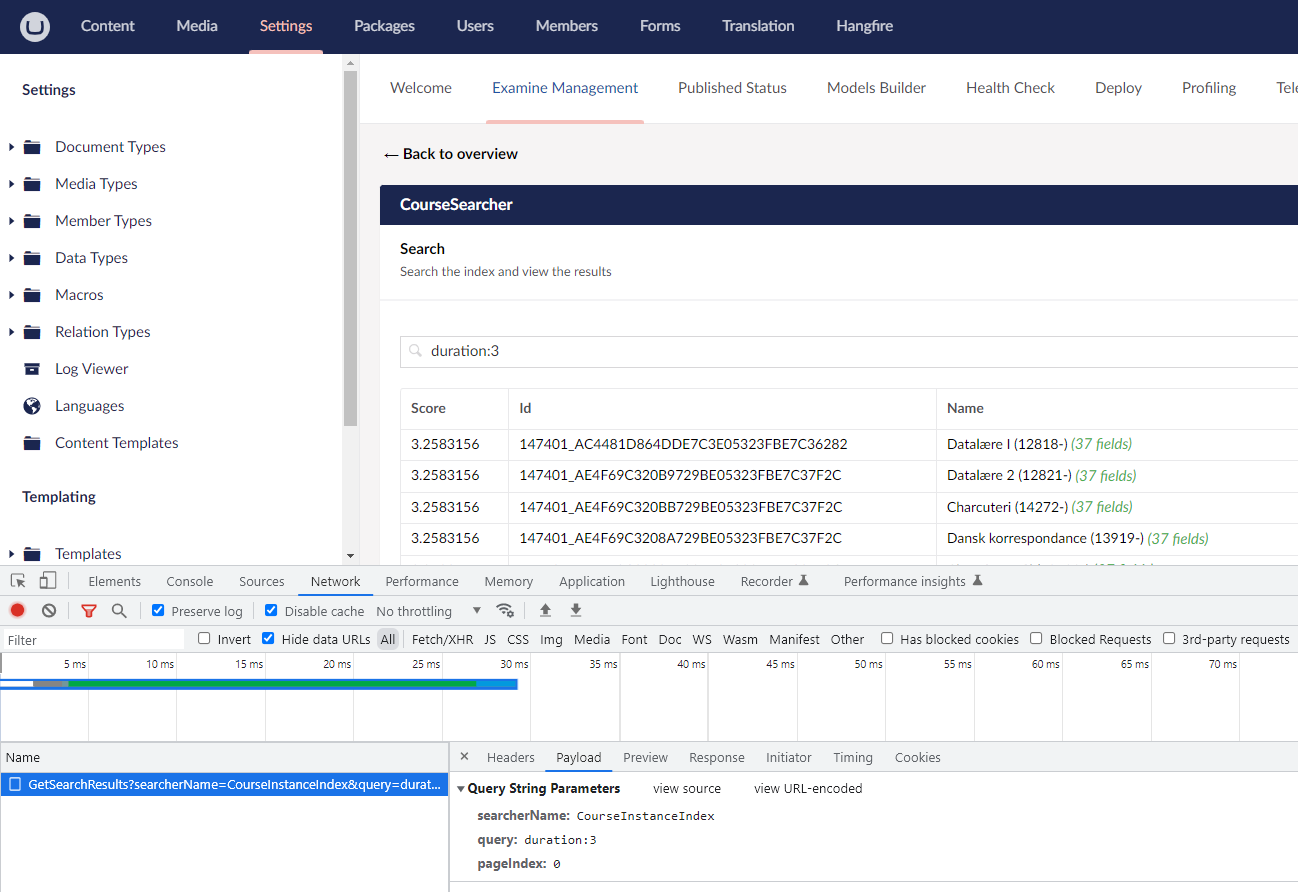Collapse the Query String Parameters section

[x=461, y=788]
